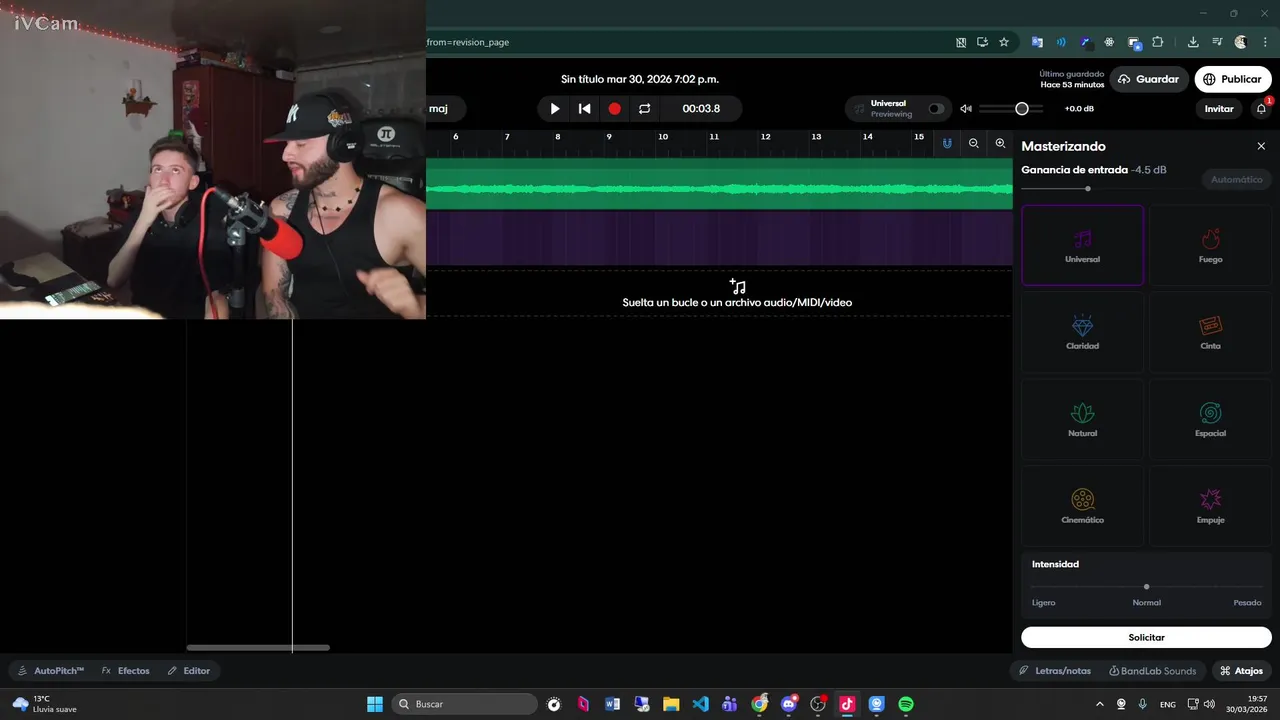The image size is (1280, 720).
Task: Click the taskbar Buscar search box
Action: [x=464, y=704]
